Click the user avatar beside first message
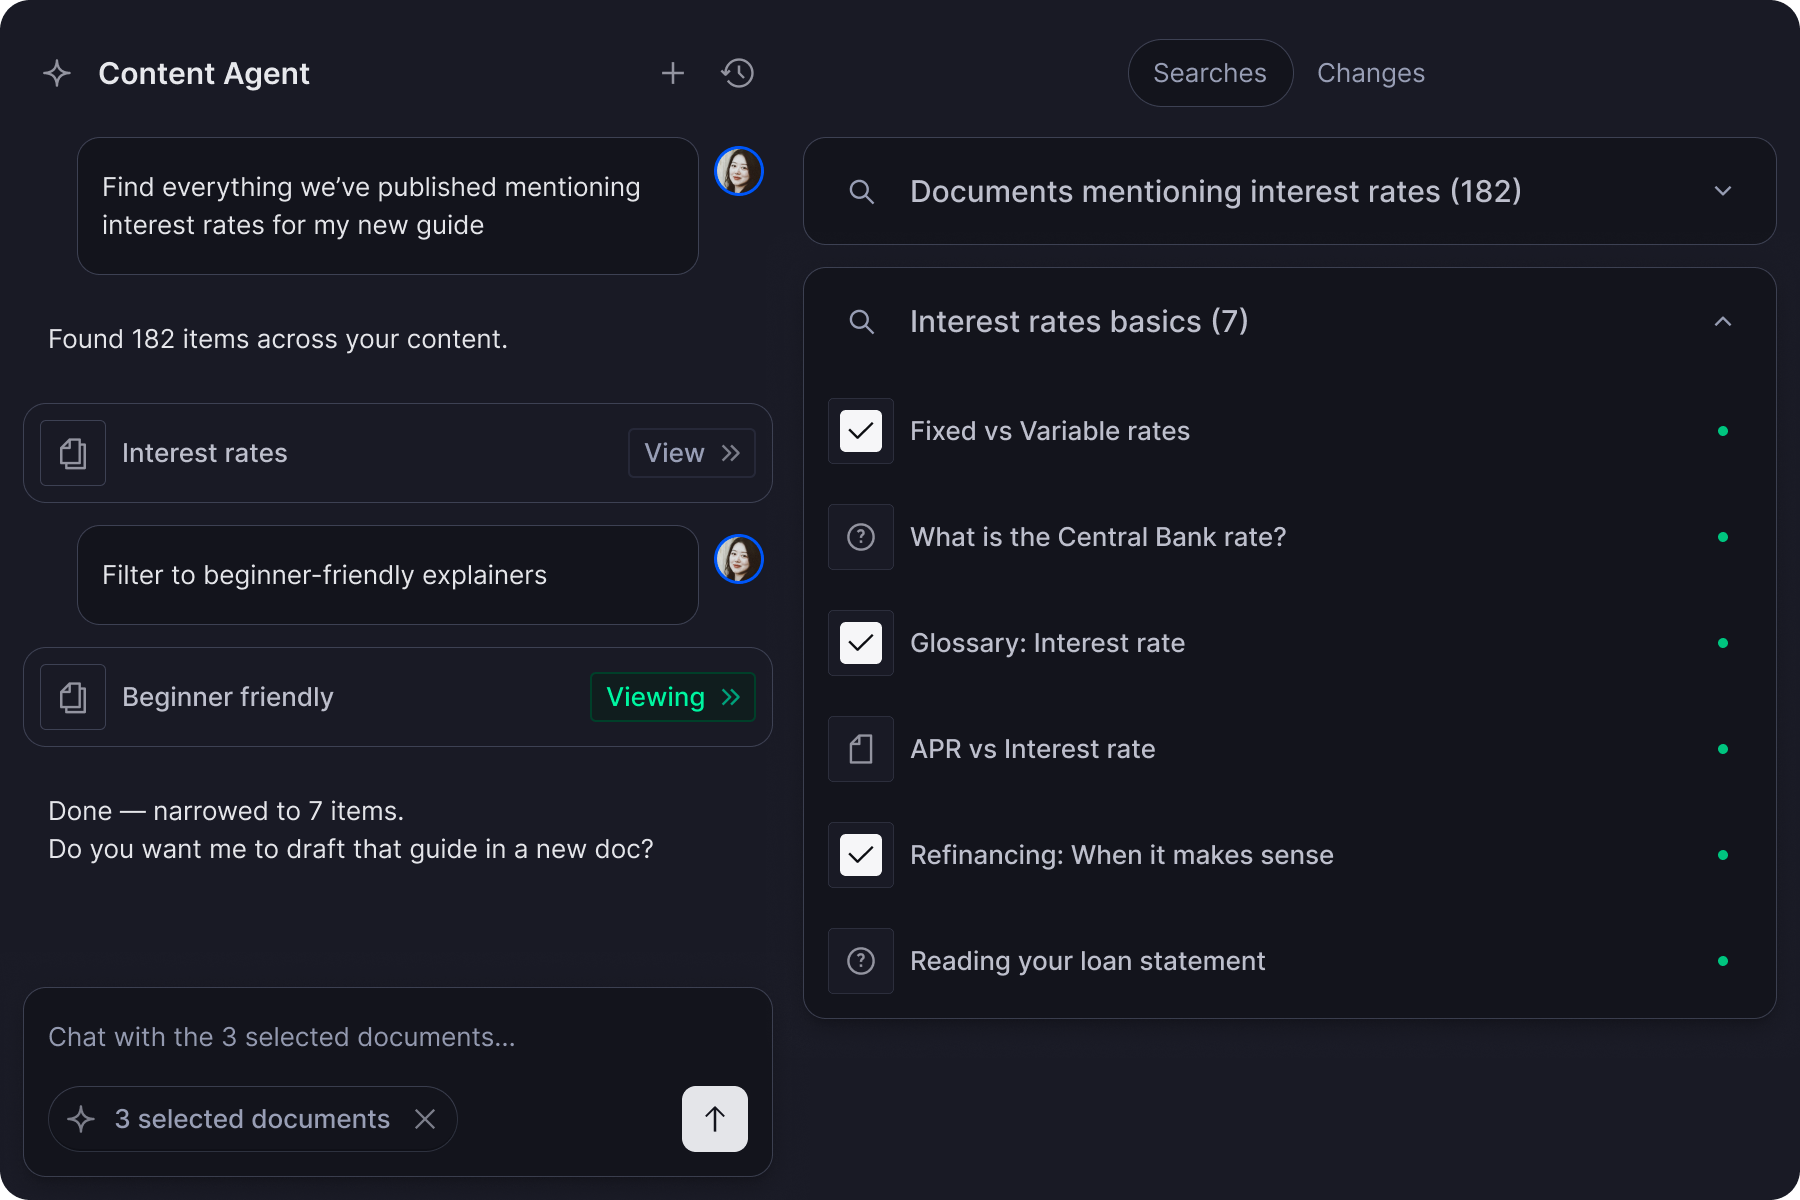The height and width of the screenshot is (1200, 1800). click(739, 171)
